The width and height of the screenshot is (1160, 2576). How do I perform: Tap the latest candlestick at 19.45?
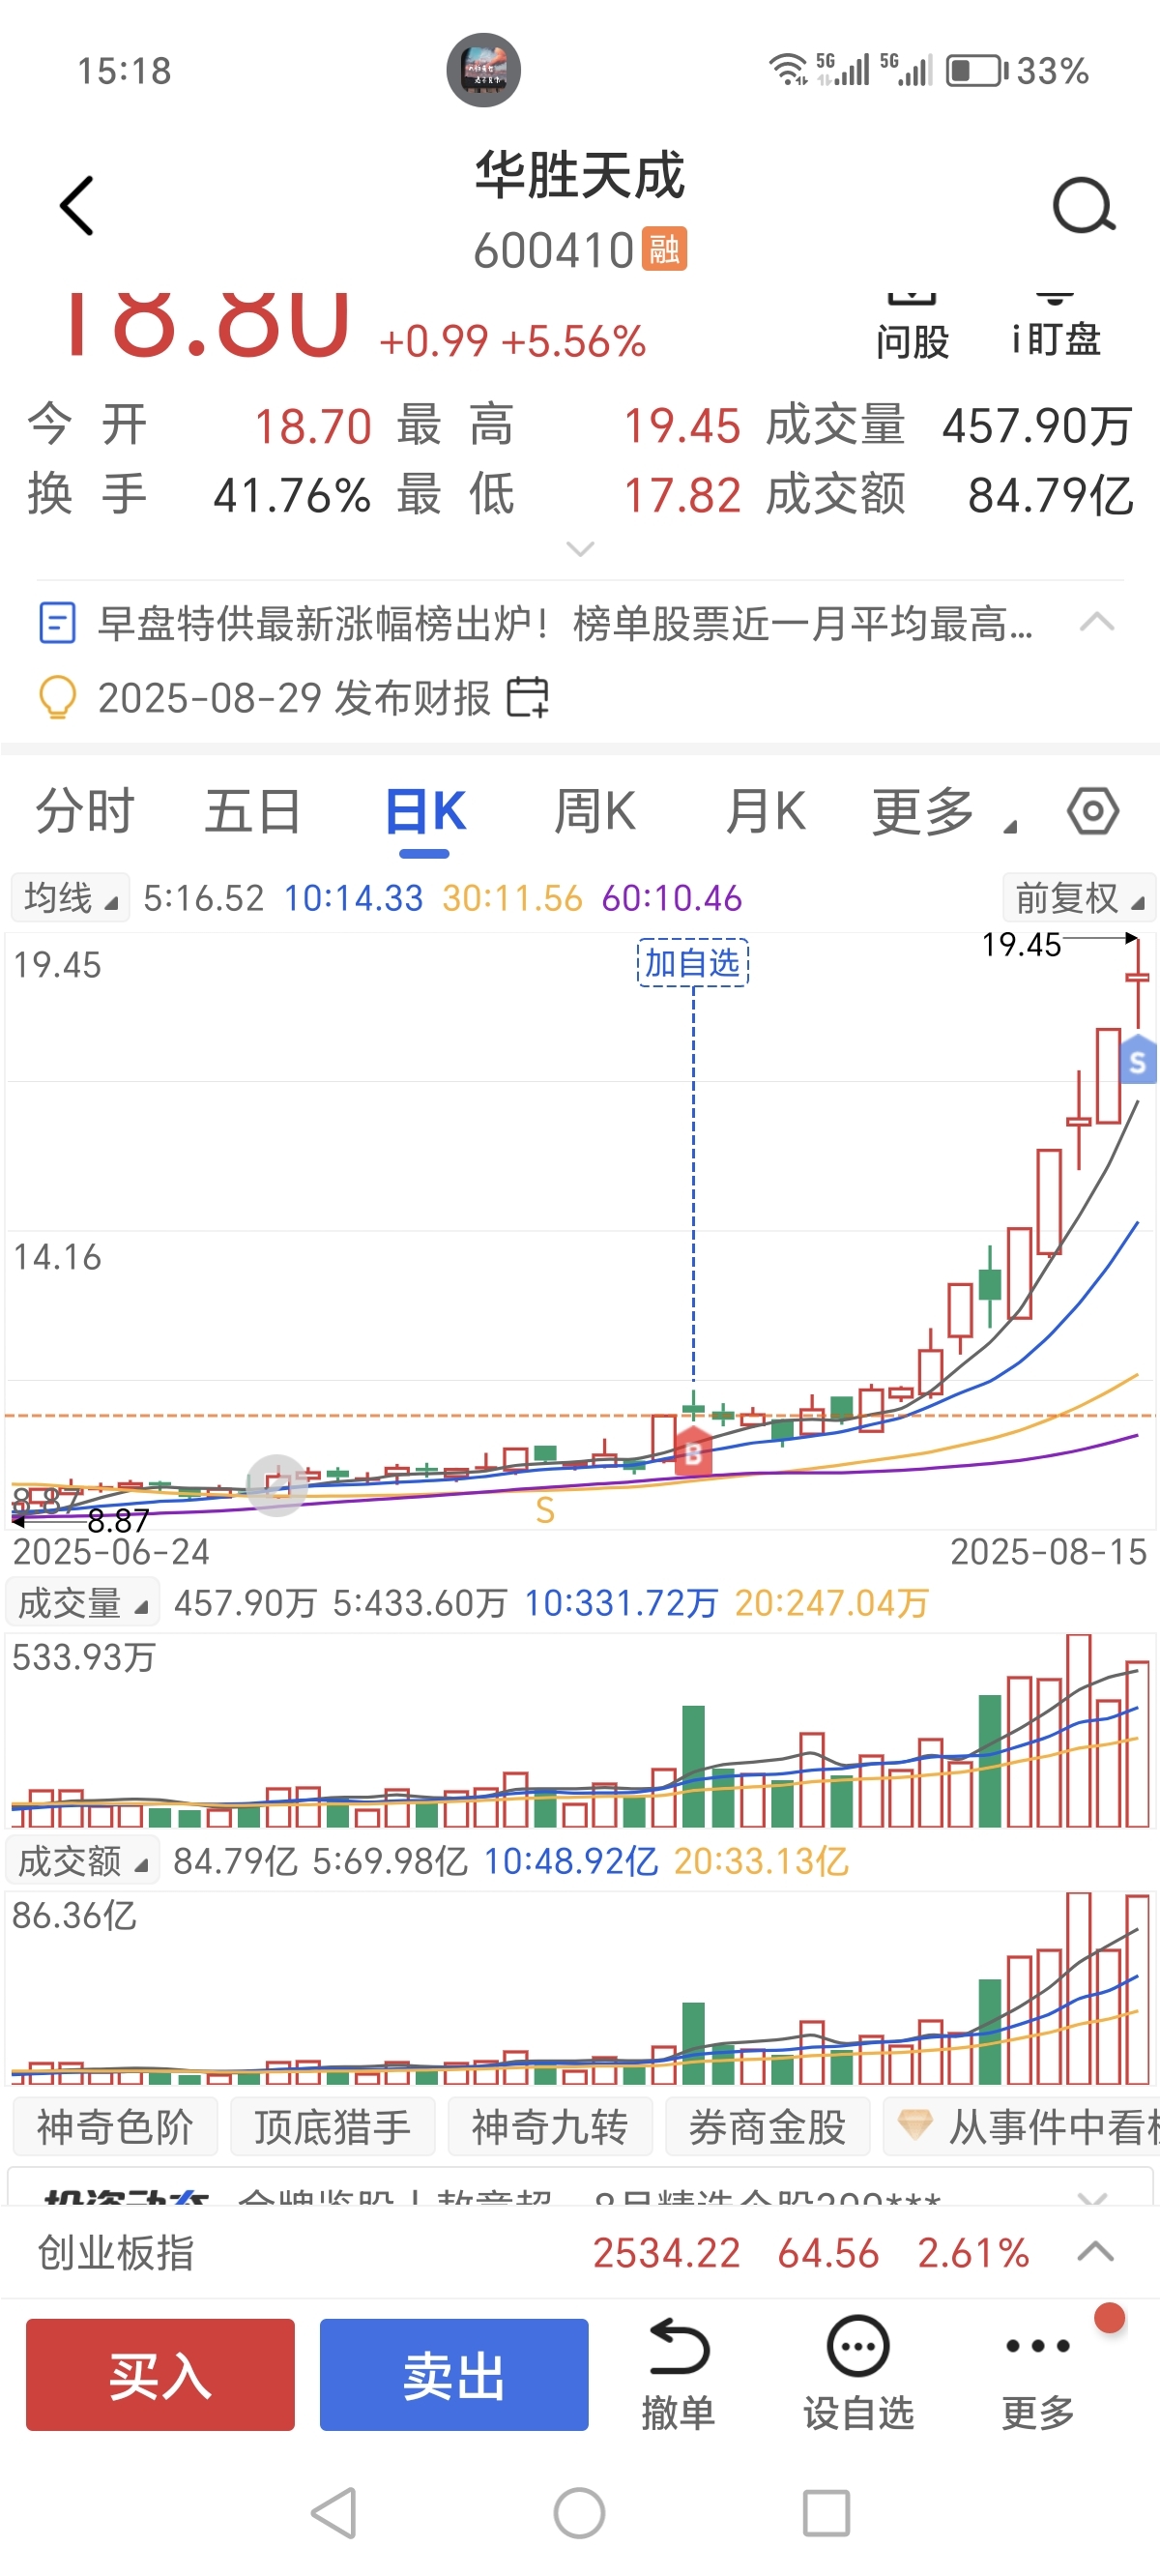click(x=1137, y=982)
